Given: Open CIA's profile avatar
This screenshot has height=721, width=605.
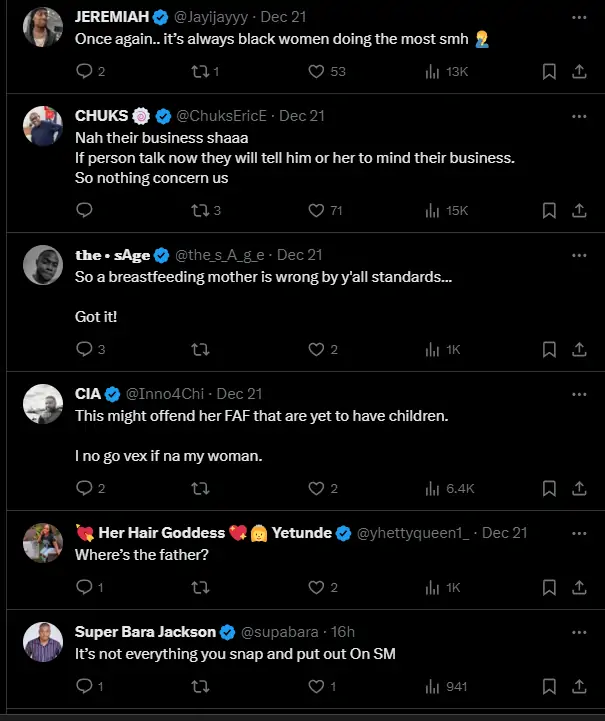Looking at the screenshot, I should (x=44, y=403).
